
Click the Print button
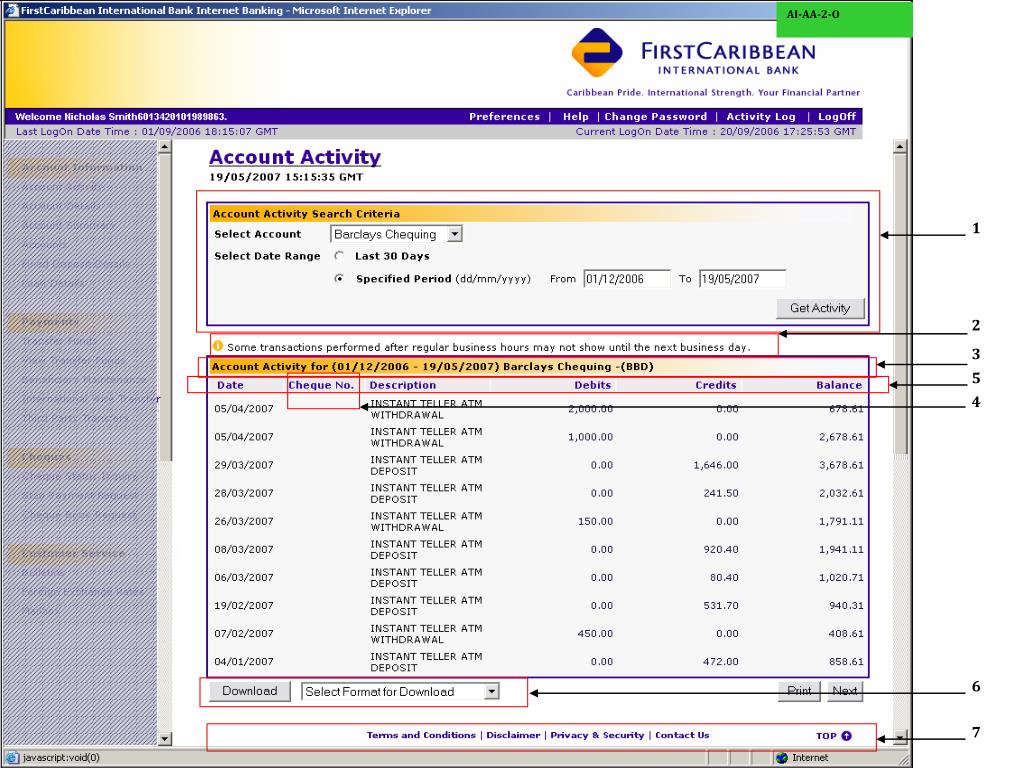pyautogui.click(x=799, y=691)
